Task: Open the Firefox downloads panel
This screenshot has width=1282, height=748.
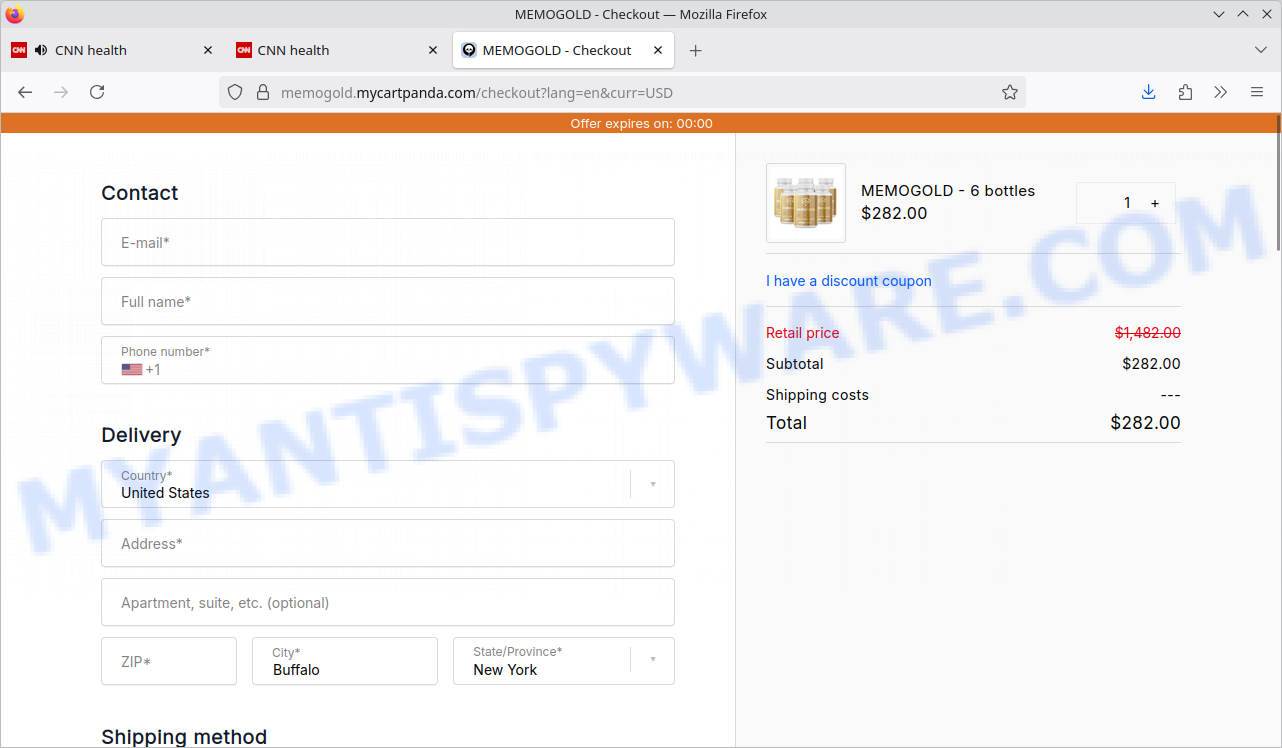Action: pos(1148,92)
